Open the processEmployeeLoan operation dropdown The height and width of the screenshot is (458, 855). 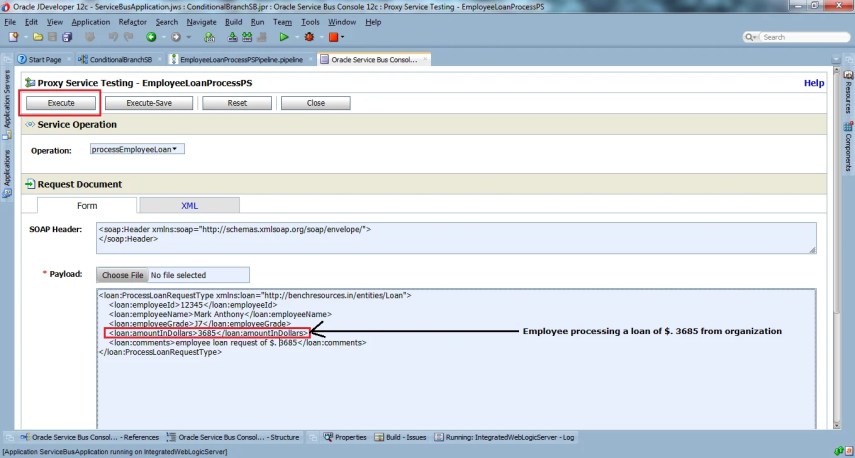[137, 149]
